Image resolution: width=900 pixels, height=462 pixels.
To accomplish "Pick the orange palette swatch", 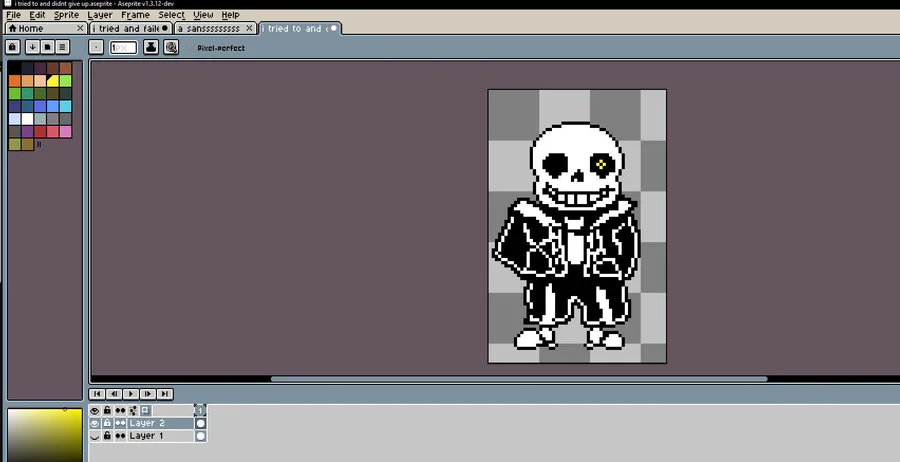I will 14,81.
